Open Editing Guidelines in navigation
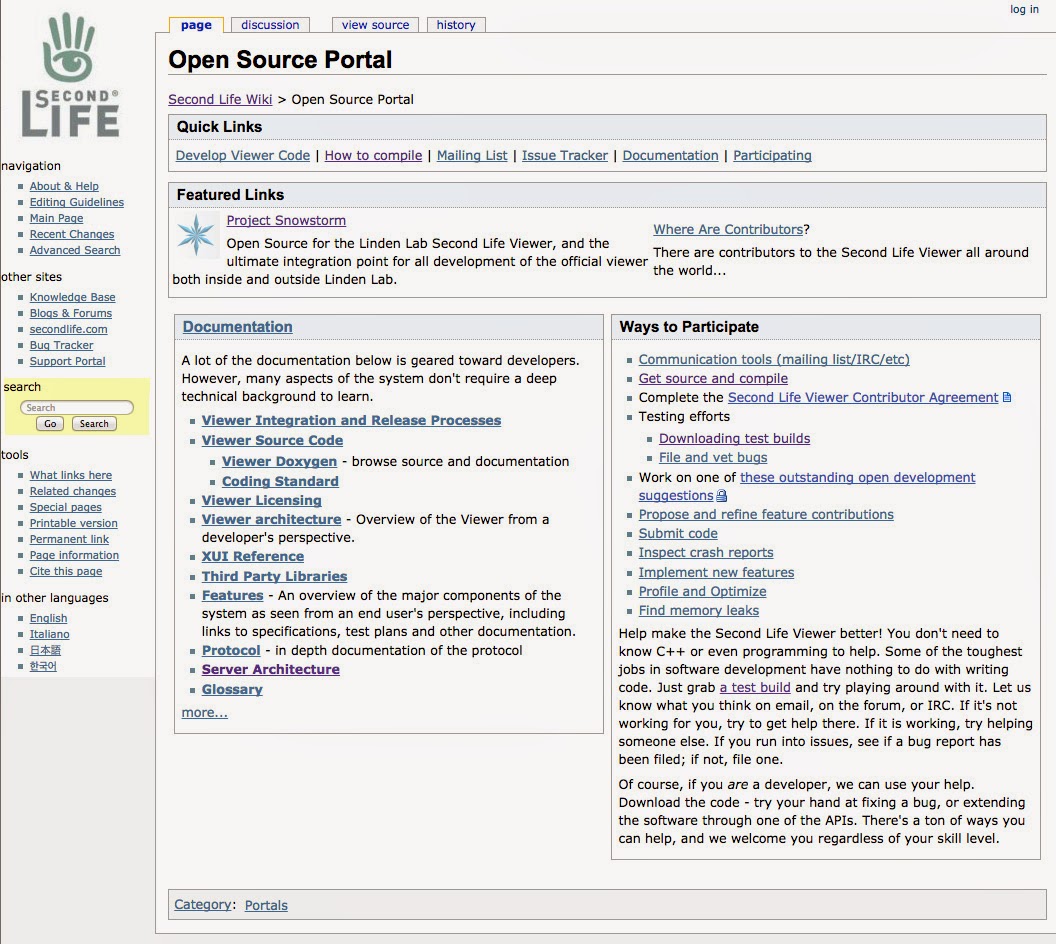Viewport: 1056px width, 944px height. (x=77, y=203)
